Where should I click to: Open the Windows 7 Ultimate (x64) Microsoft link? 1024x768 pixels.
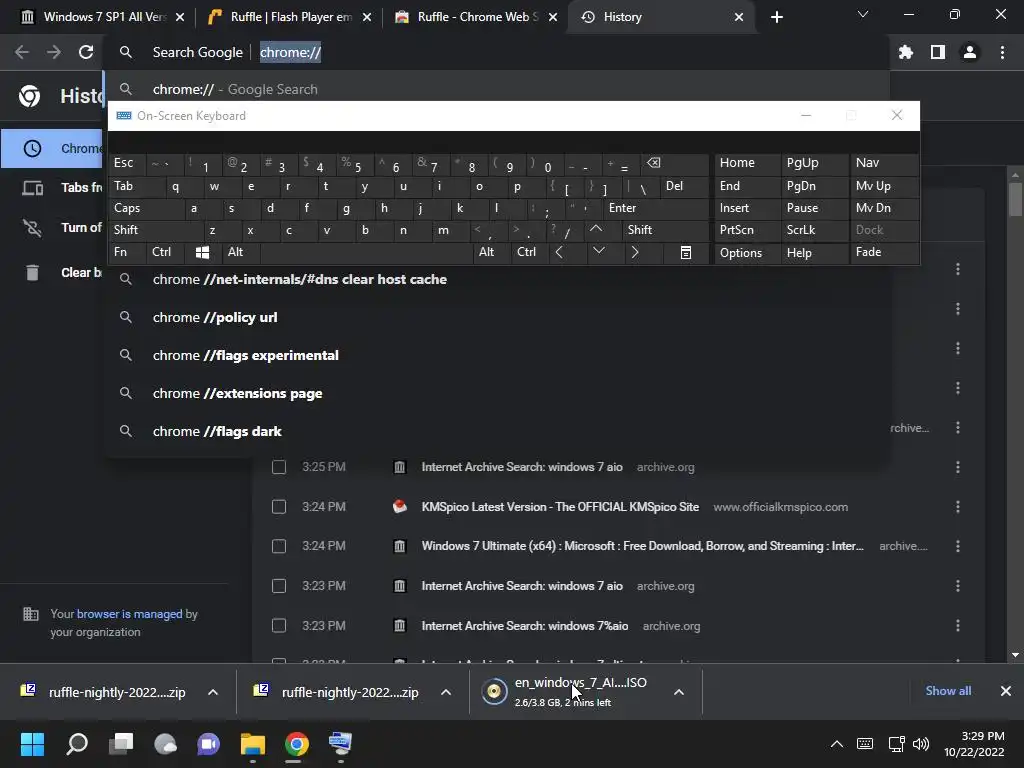pos(642,546)
